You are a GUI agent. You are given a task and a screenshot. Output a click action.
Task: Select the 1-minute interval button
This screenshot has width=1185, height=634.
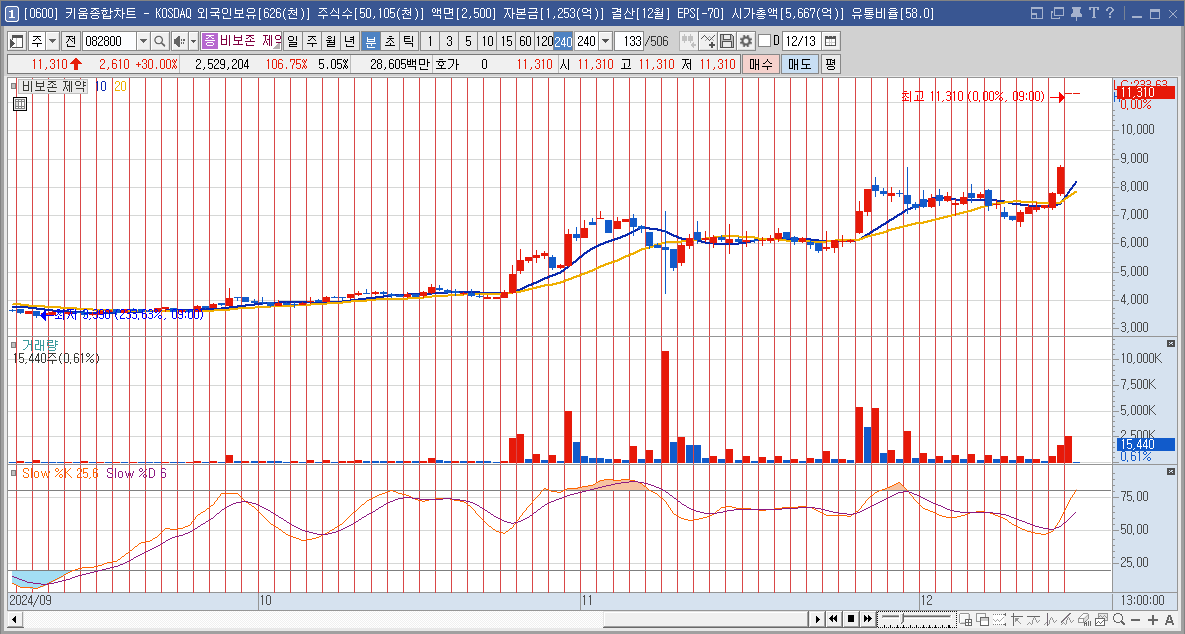pyautogui.click(x=430, y=42)
